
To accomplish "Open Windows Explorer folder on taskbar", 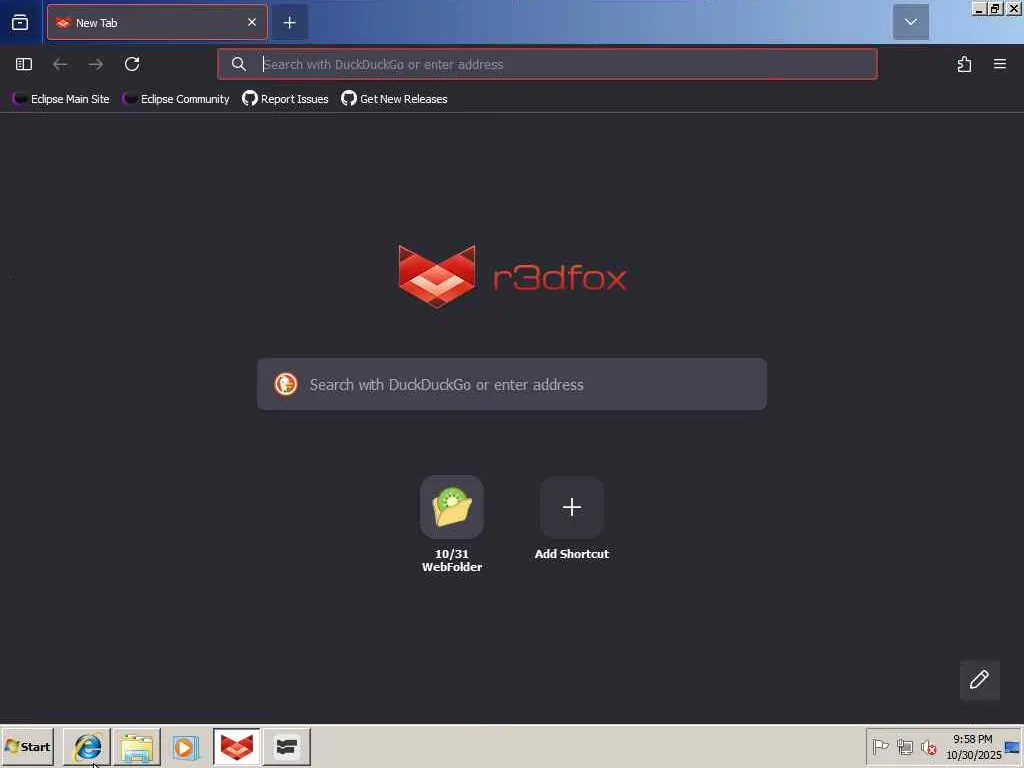I will pyautogui.click(x=136, y=746).
